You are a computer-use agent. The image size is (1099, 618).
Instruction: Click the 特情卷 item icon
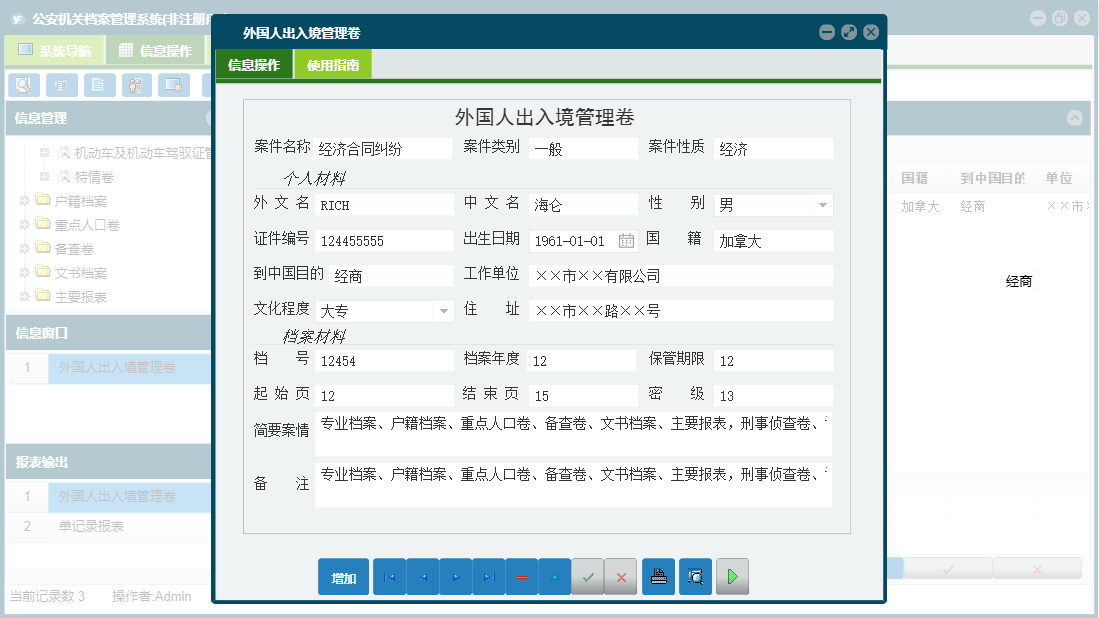pos(63,176)
